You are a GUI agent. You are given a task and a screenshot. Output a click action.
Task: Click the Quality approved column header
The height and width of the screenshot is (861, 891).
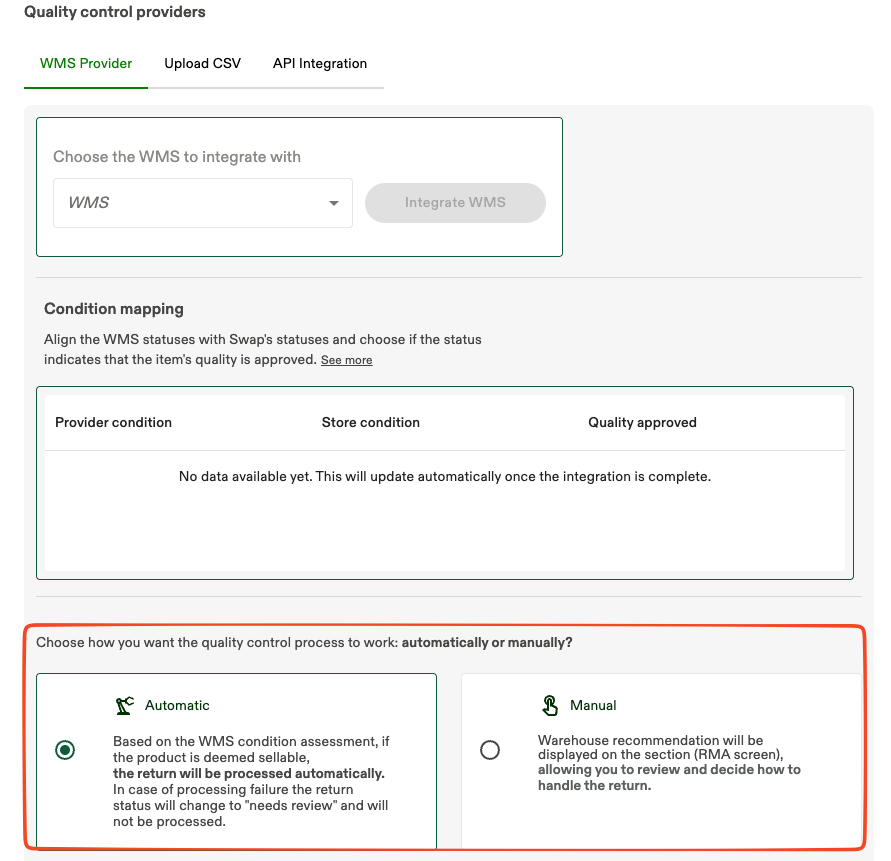pos(642,422)
